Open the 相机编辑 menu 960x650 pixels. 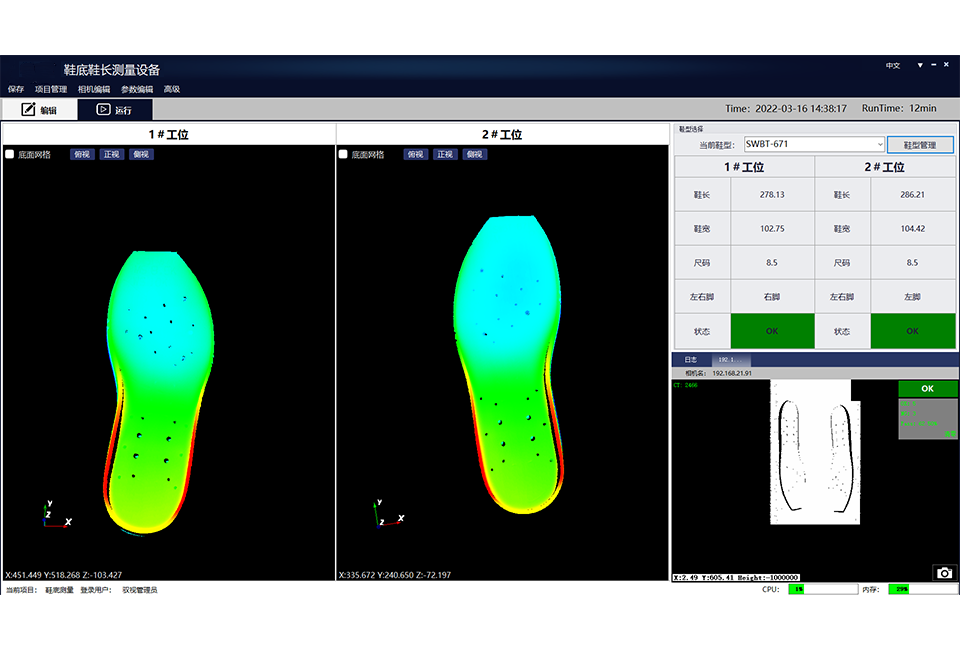[94, 89]
